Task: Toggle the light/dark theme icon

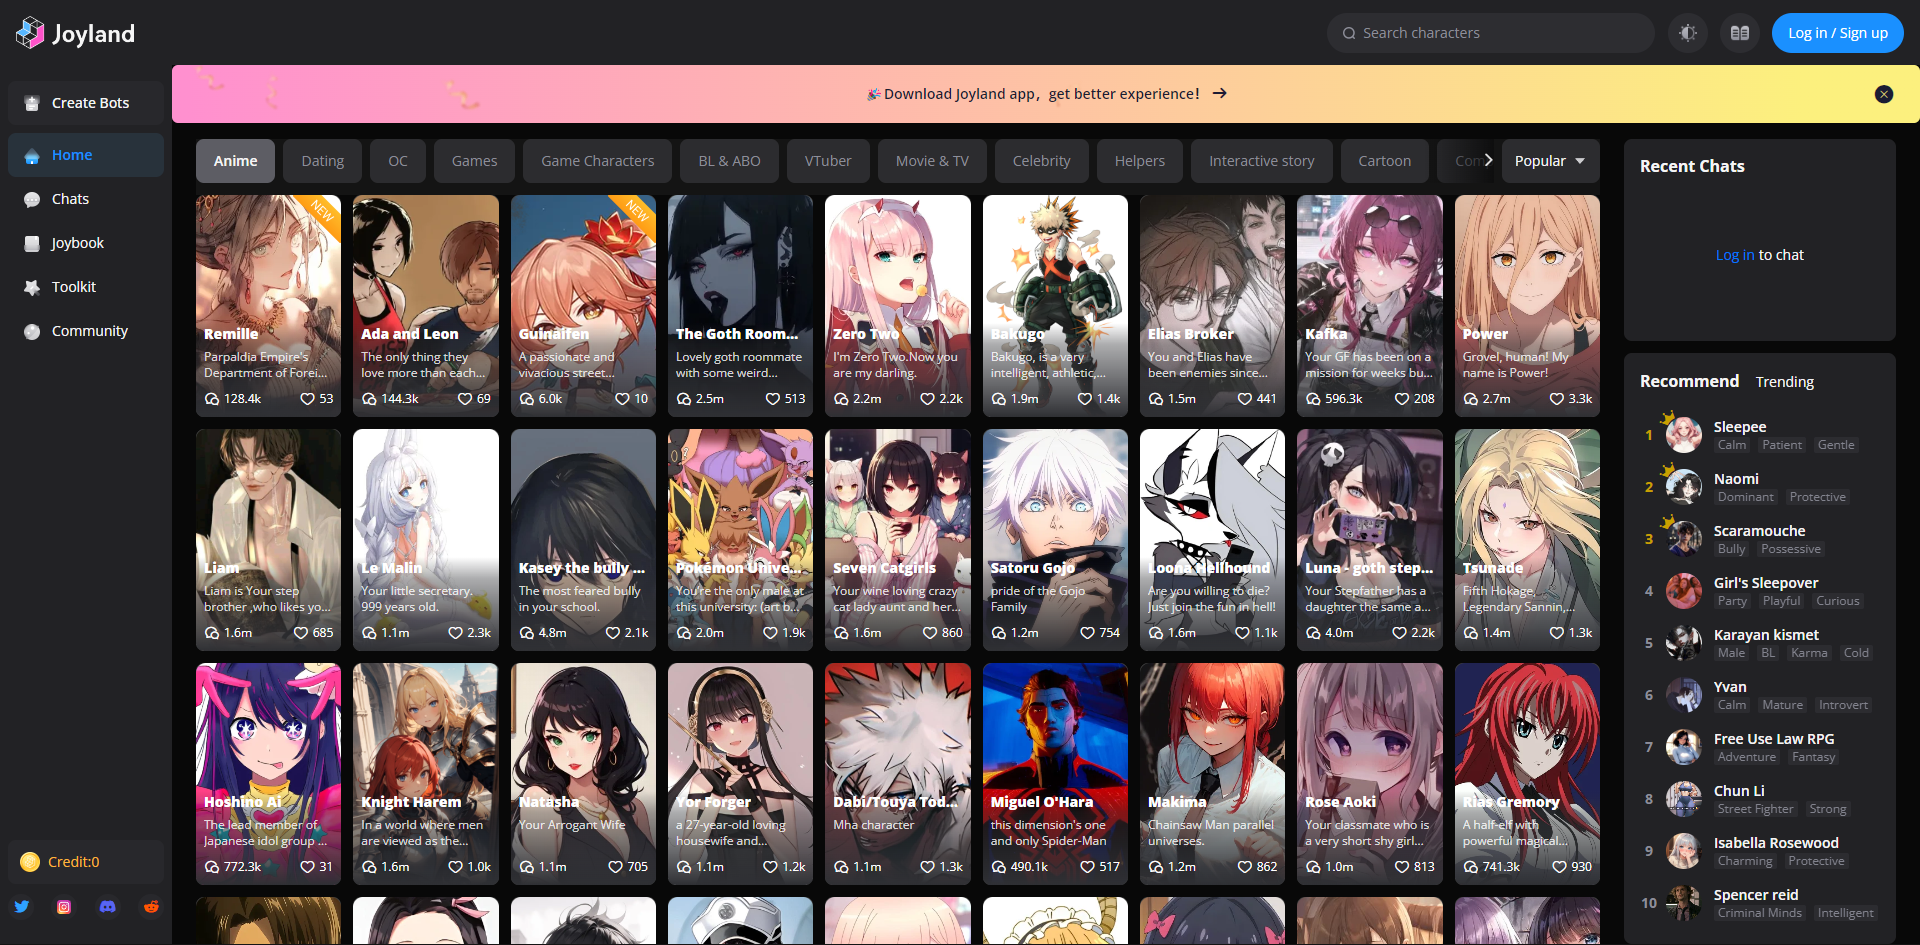Action: pos(1688,33)
